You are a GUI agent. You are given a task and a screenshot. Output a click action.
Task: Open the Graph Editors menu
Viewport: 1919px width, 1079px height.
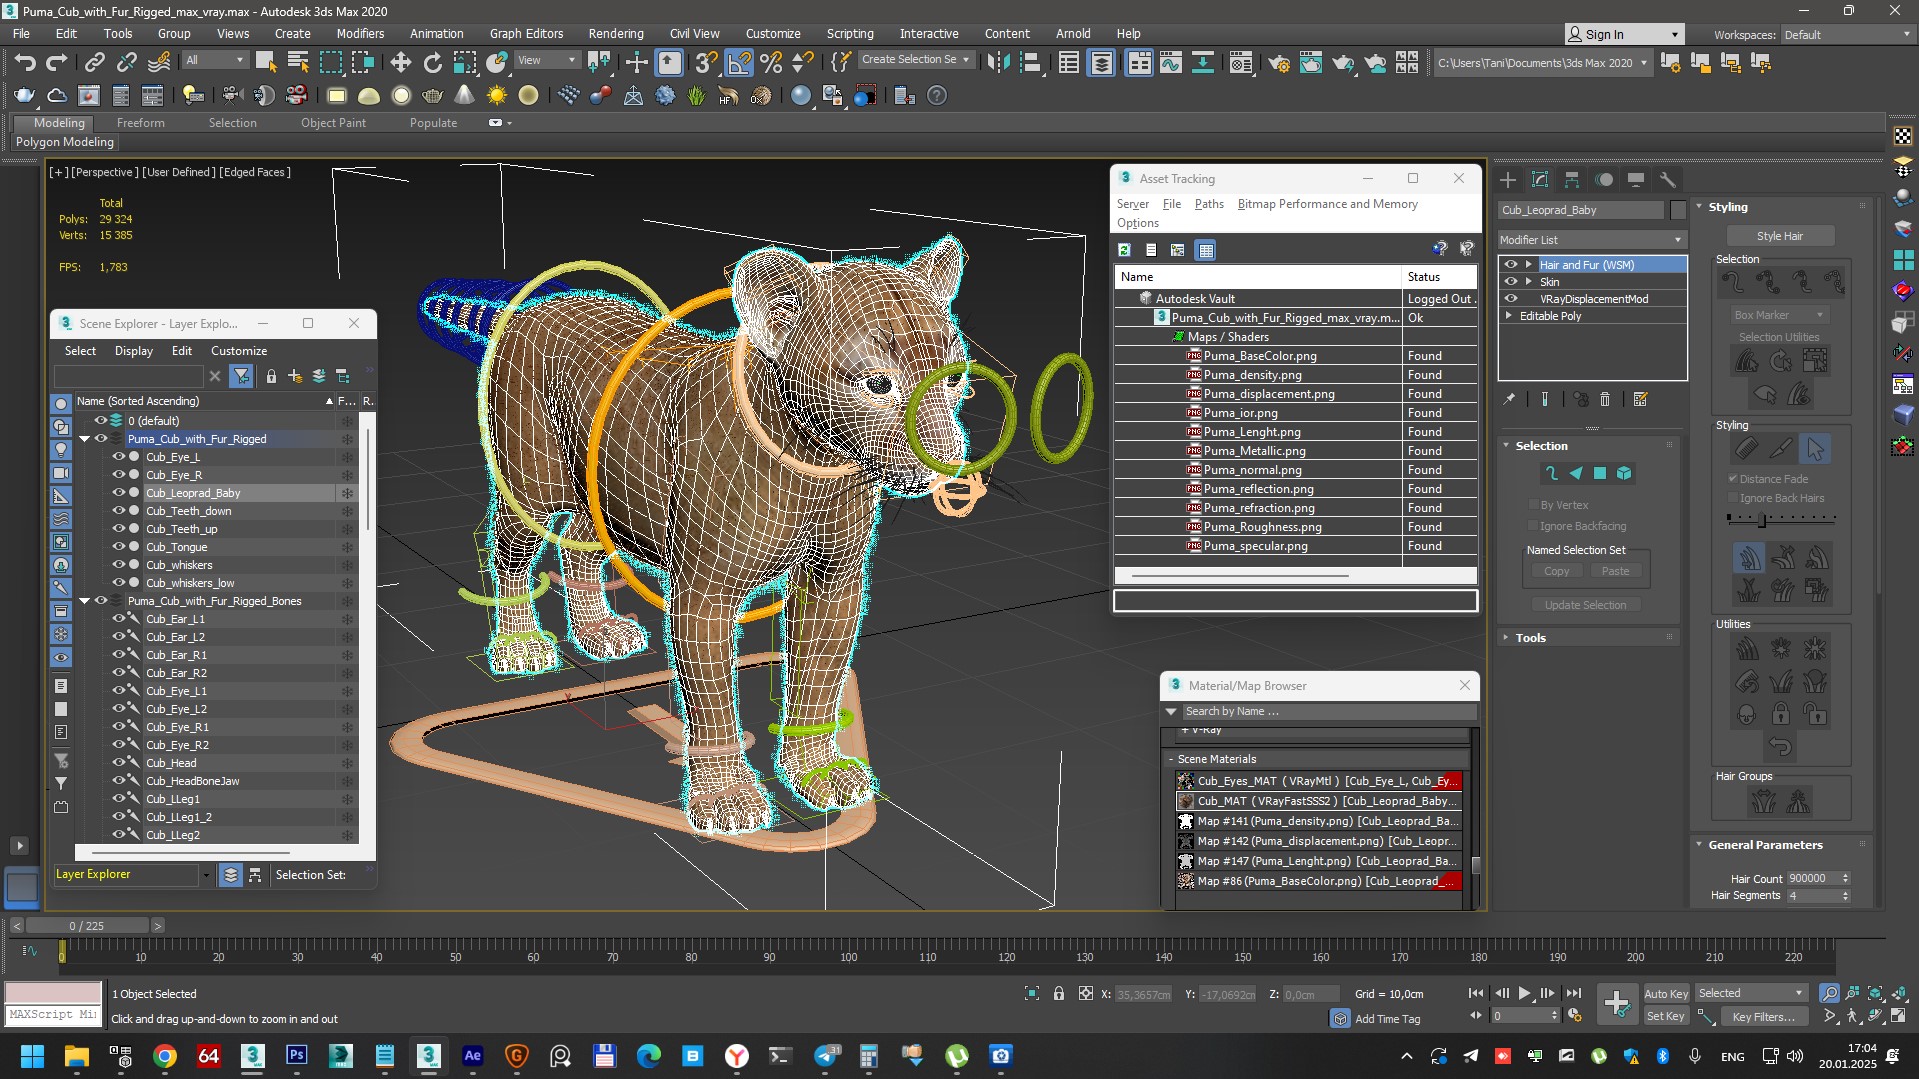tap(526, 33)
